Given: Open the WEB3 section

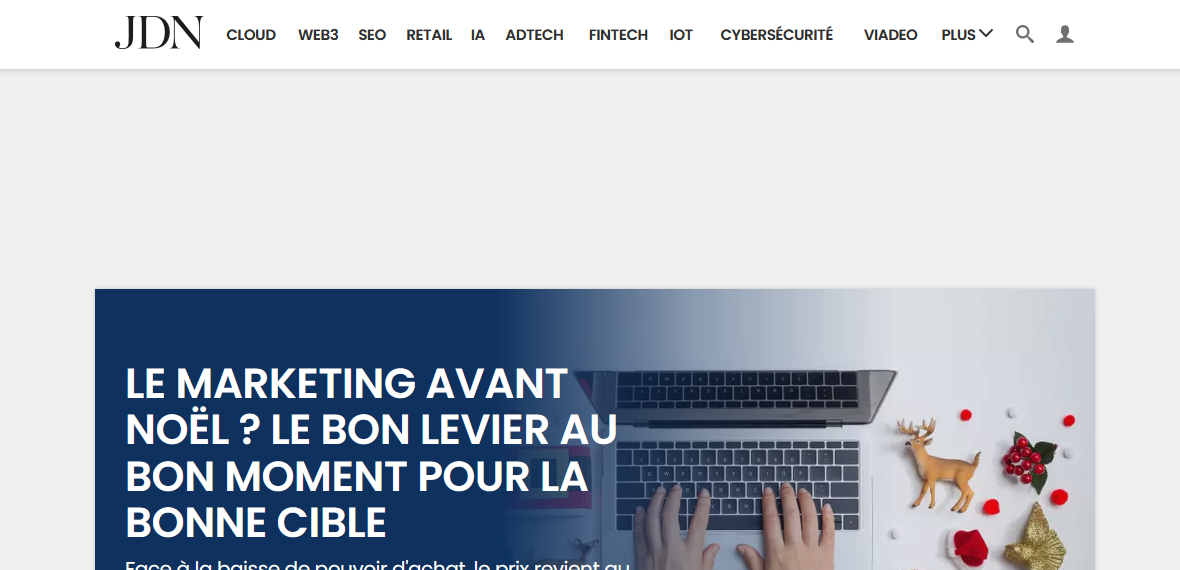Looking at the screenshot, I should coord(318,35).
